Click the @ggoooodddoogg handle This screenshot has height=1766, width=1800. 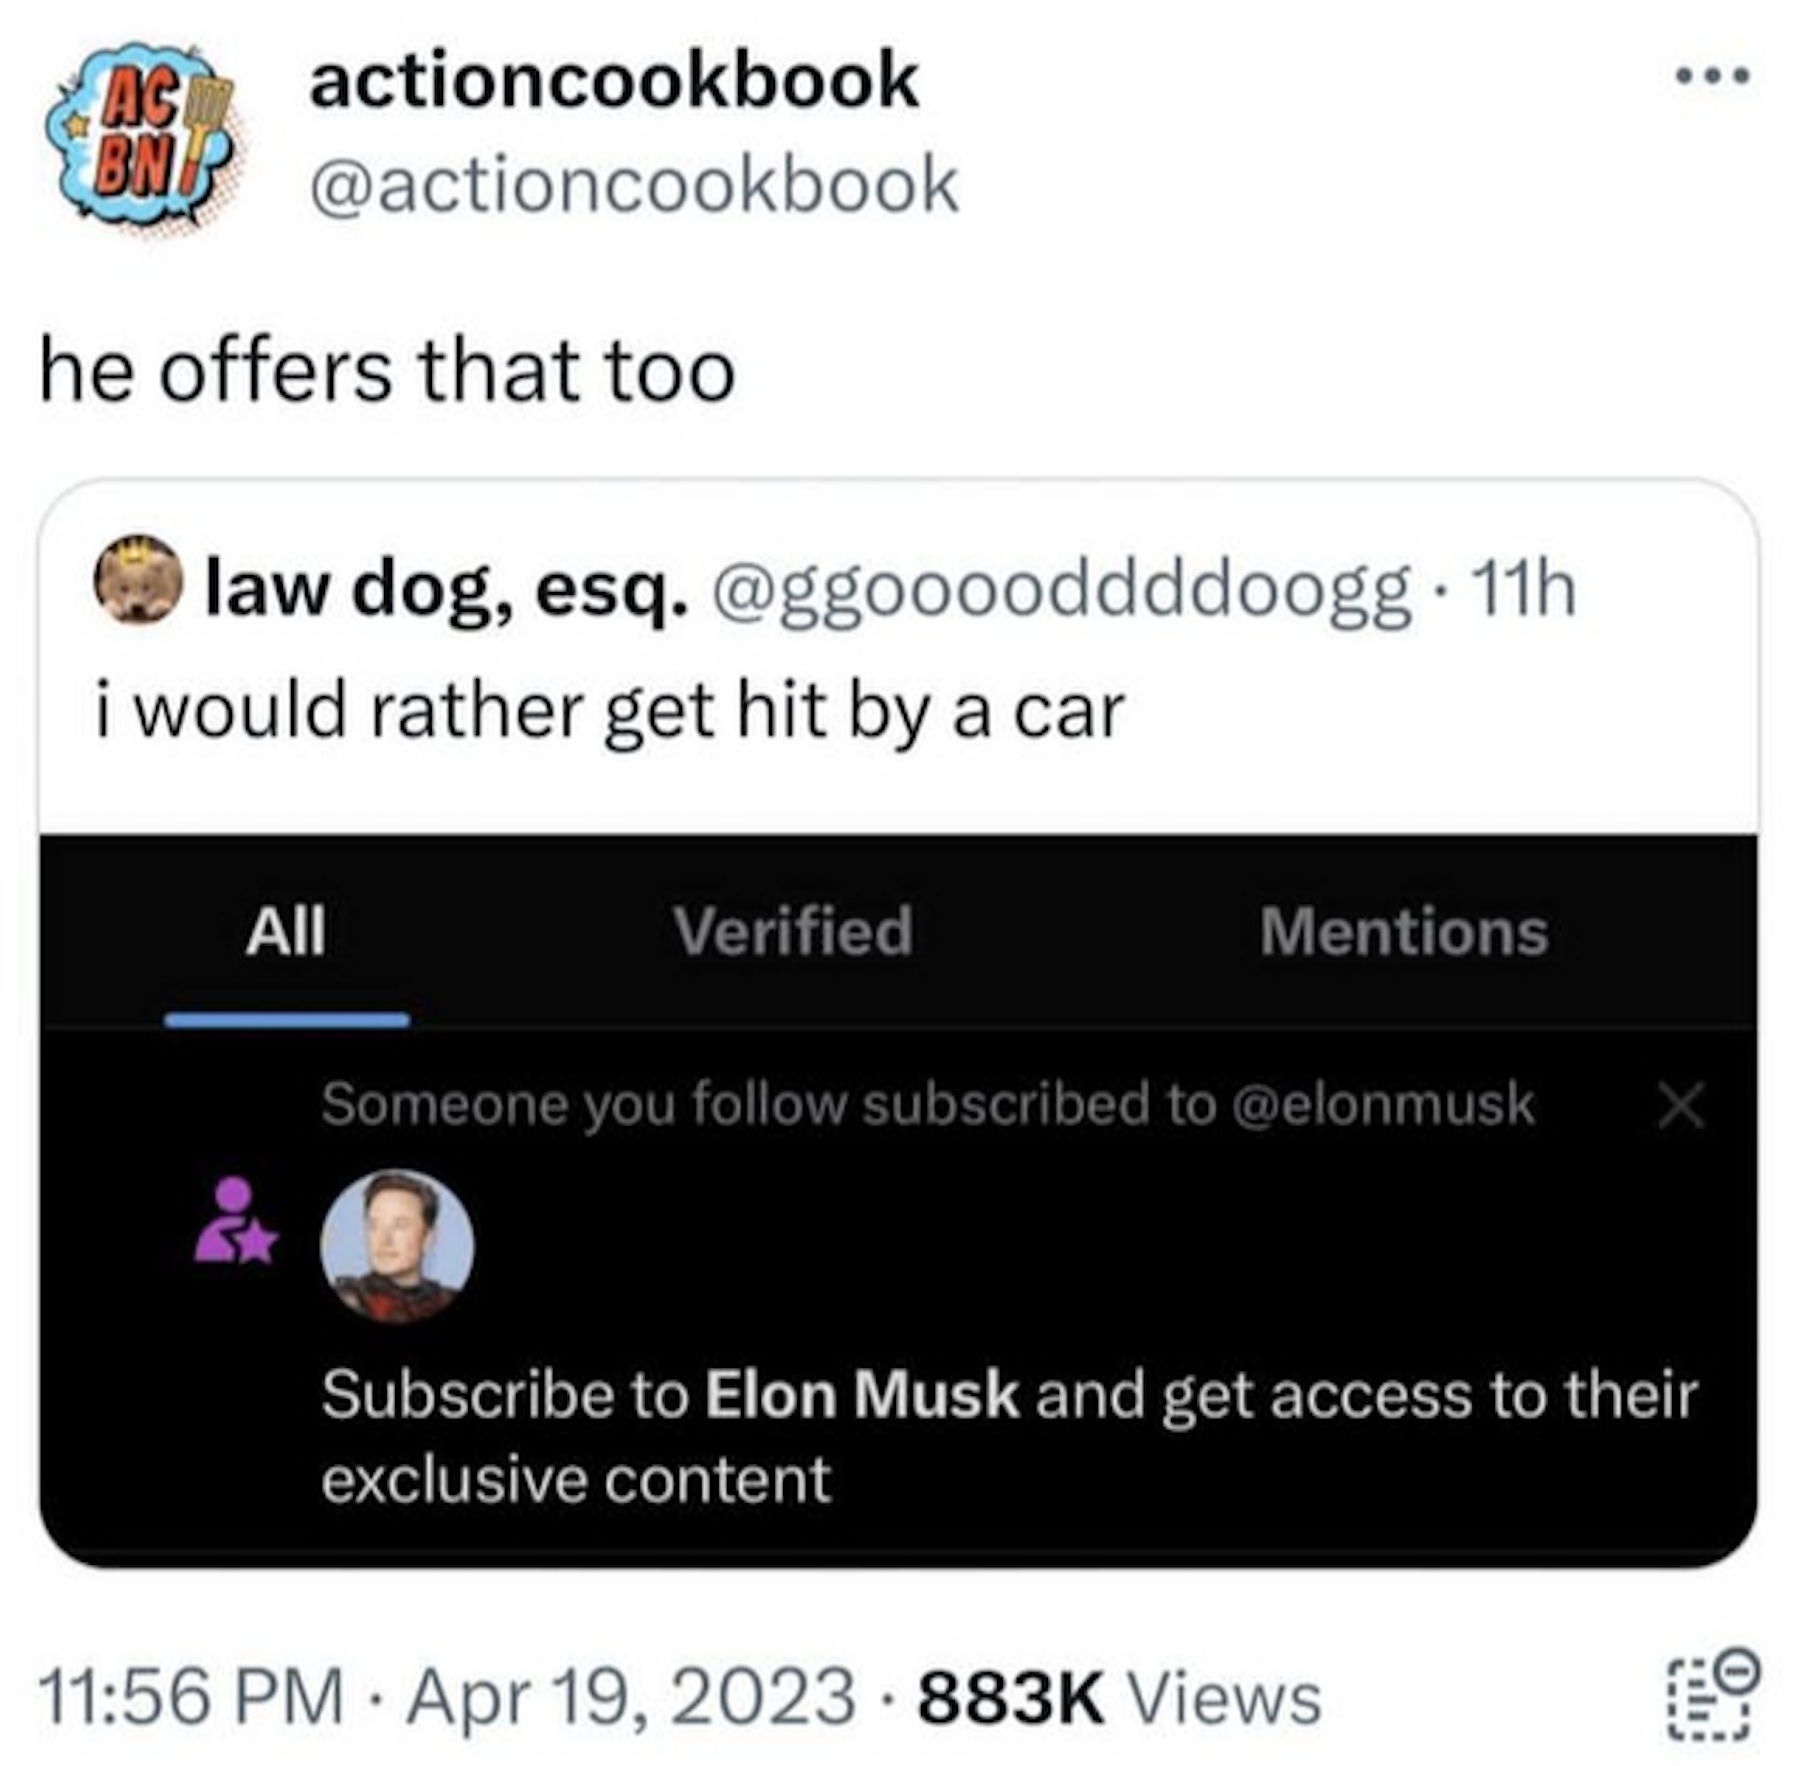(x=1059, y=590)
